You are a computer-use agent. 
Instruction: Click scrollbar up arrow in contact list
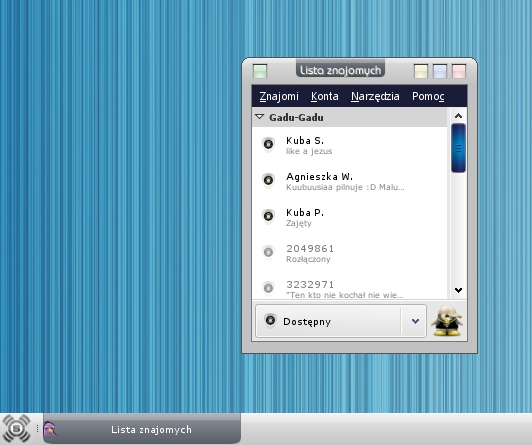458,116
